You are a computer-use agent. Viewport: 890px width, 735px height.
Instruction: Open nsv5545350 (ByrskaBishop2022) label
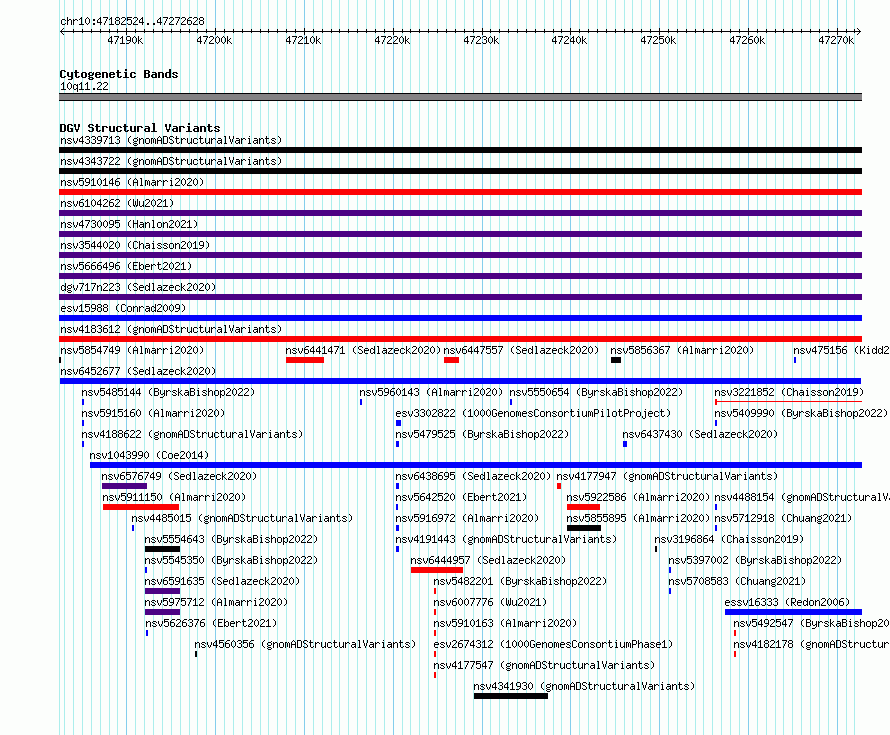(x=231, y=560)
